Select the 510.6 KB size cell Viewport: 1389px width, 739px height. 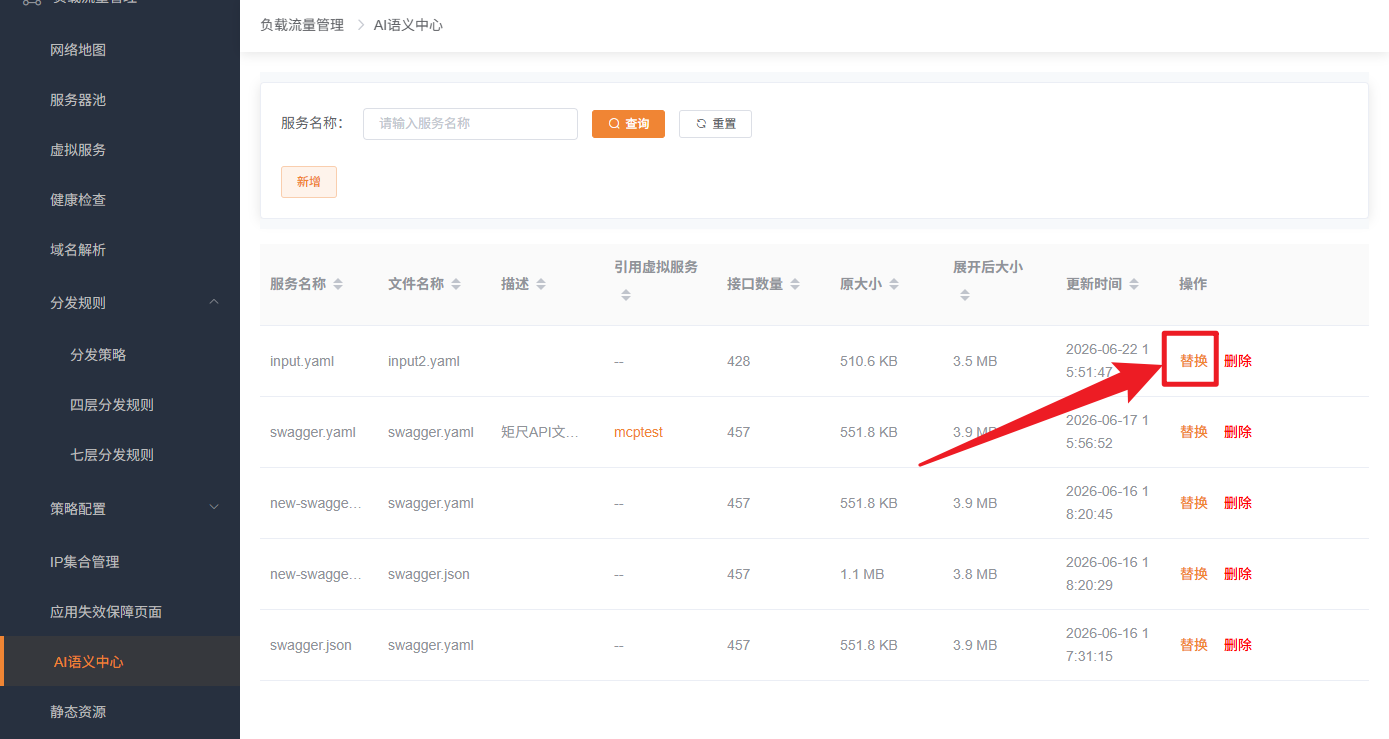869,361
